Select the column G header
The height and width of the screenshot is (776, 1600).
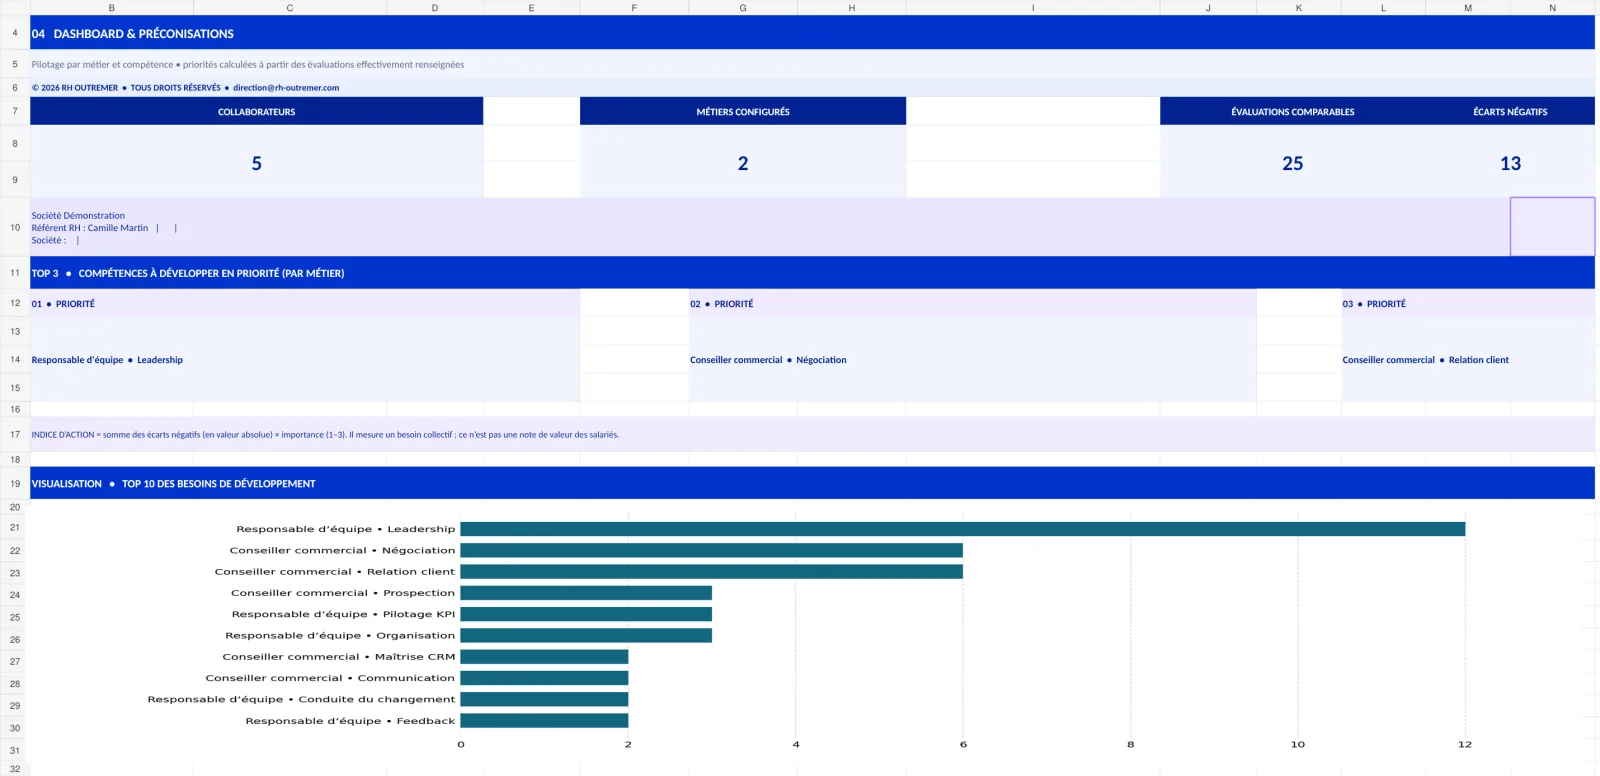[x=743, y=8]
